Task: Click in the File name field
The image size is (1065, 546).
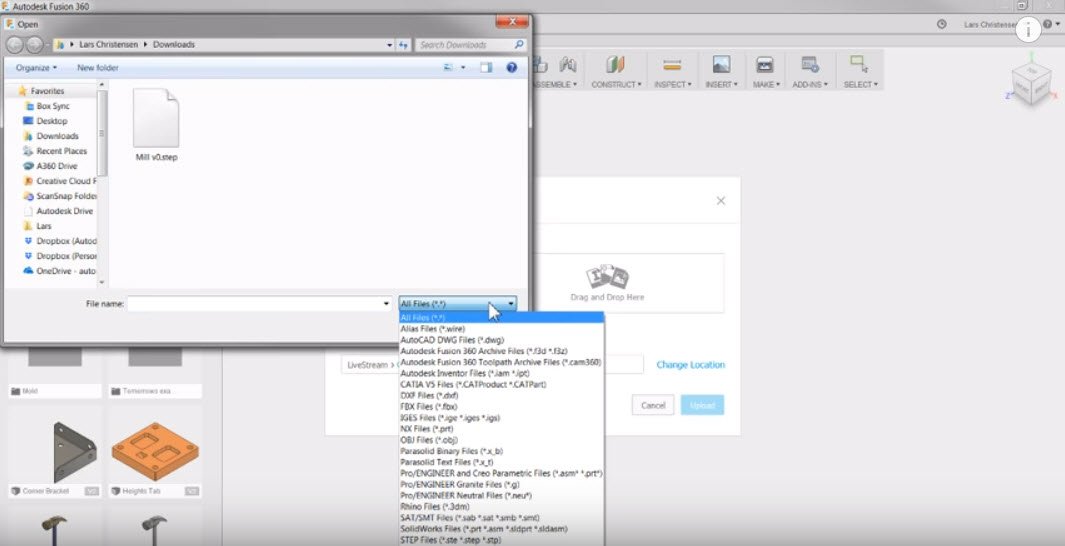Action: (x=259, y=304)
